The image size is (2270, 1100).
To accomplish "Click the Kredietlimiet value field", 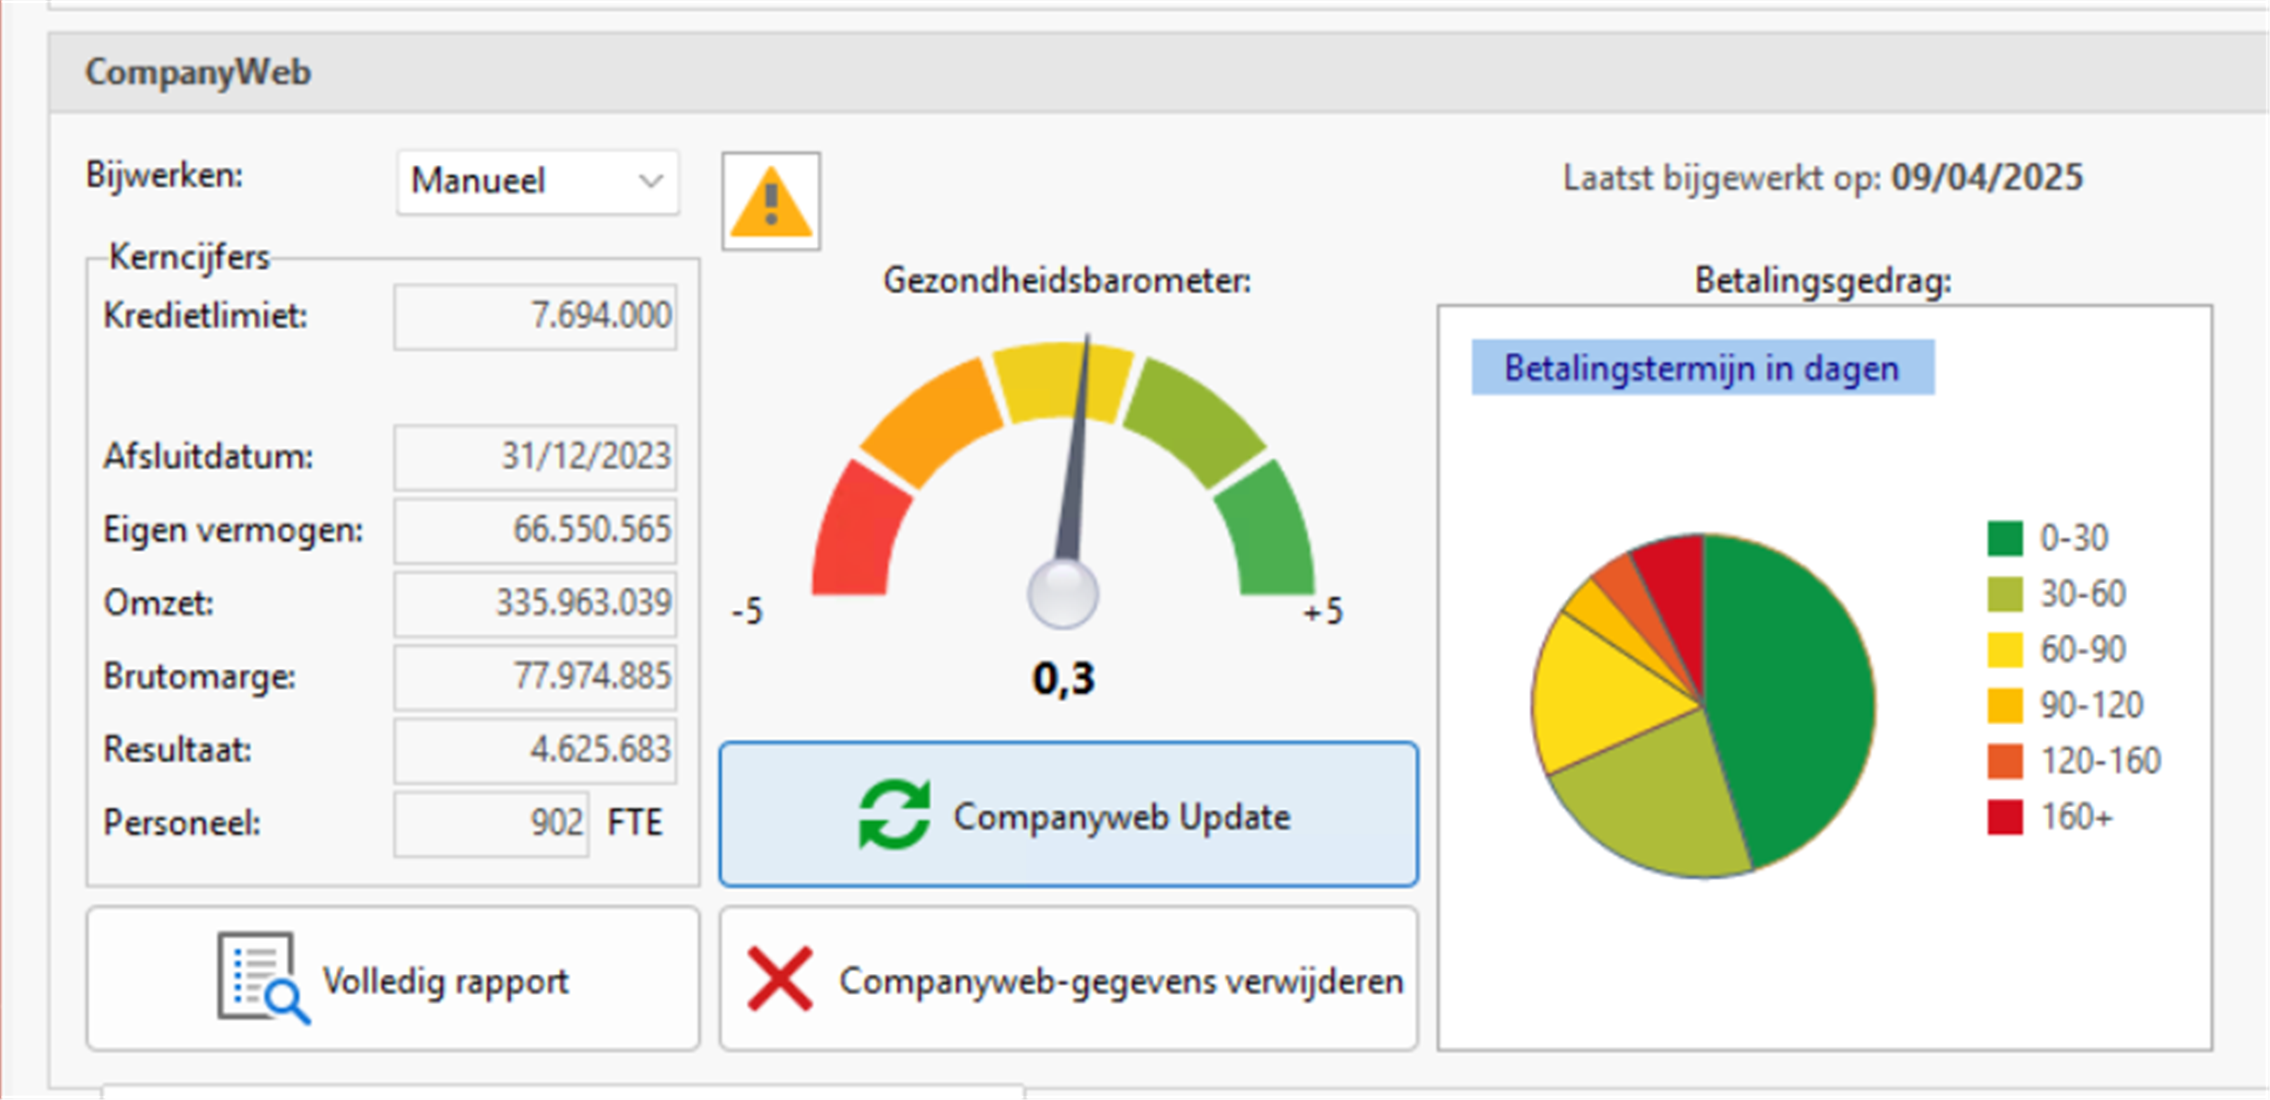I will point(535,316).
